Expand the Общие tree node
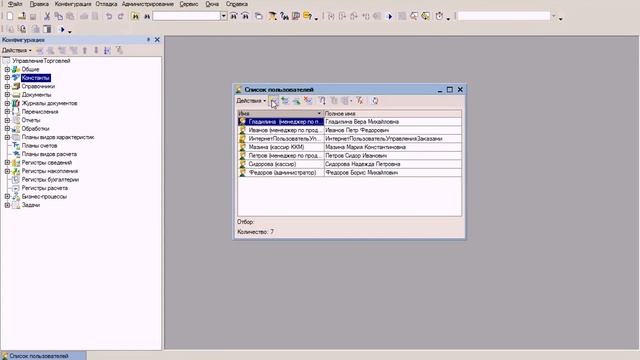 point(7,69)
